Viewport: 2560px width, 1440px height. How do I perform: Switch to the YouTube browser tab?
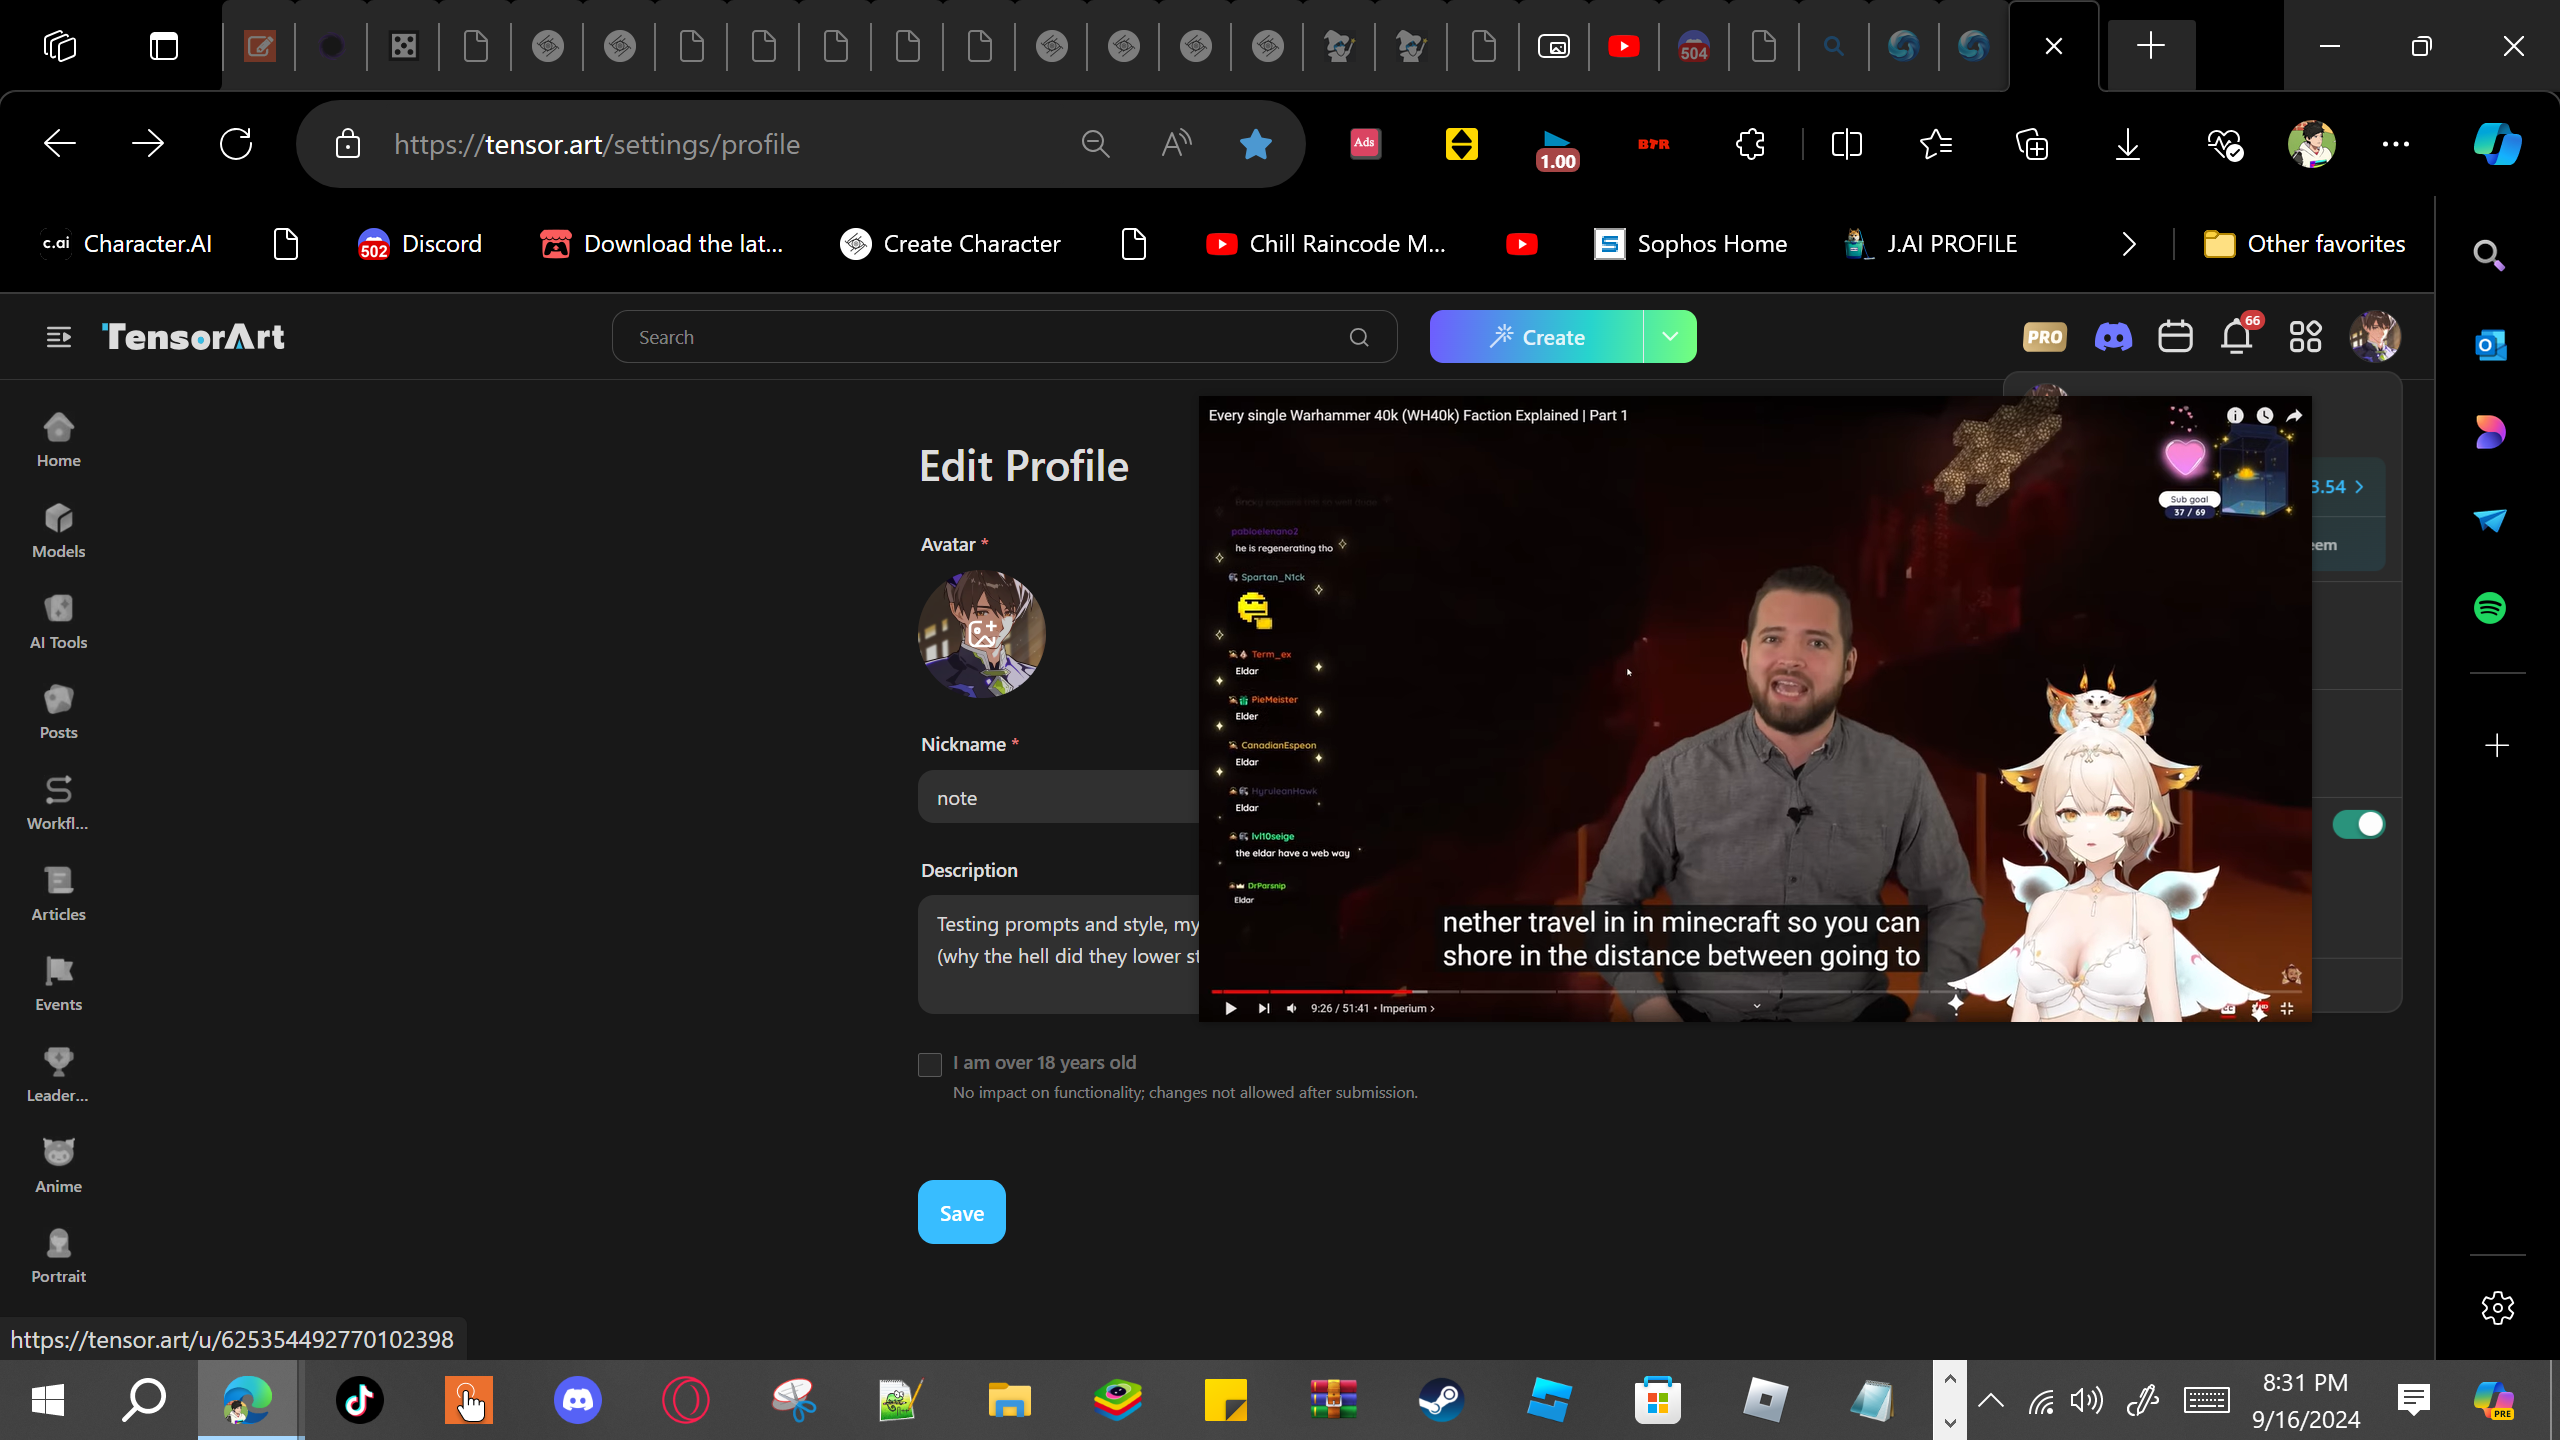tap(1624, 46)
